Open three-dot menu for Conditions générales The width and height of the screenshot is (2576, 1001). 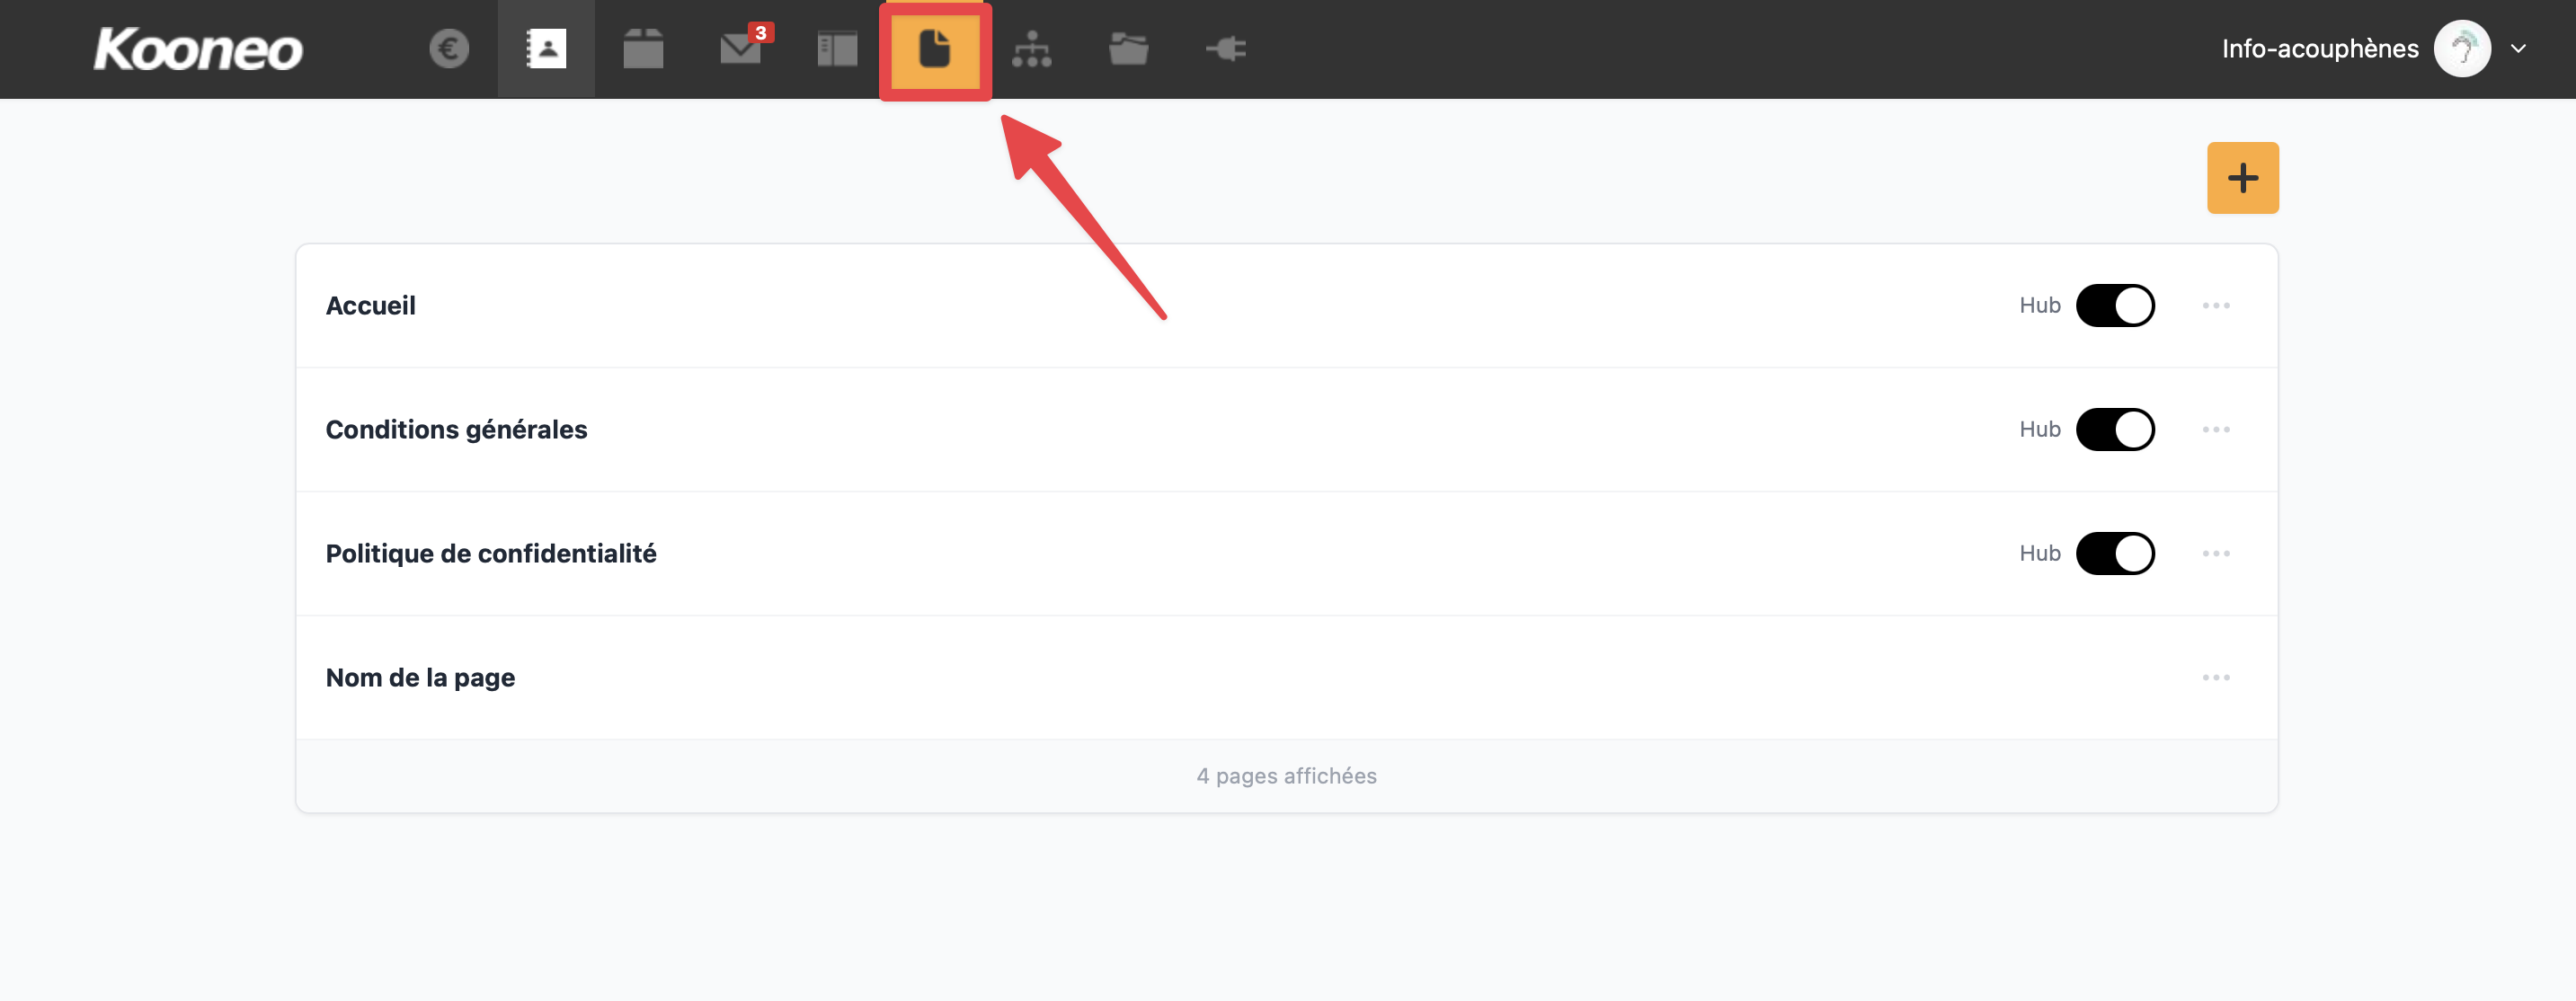tap(2216, 429)
